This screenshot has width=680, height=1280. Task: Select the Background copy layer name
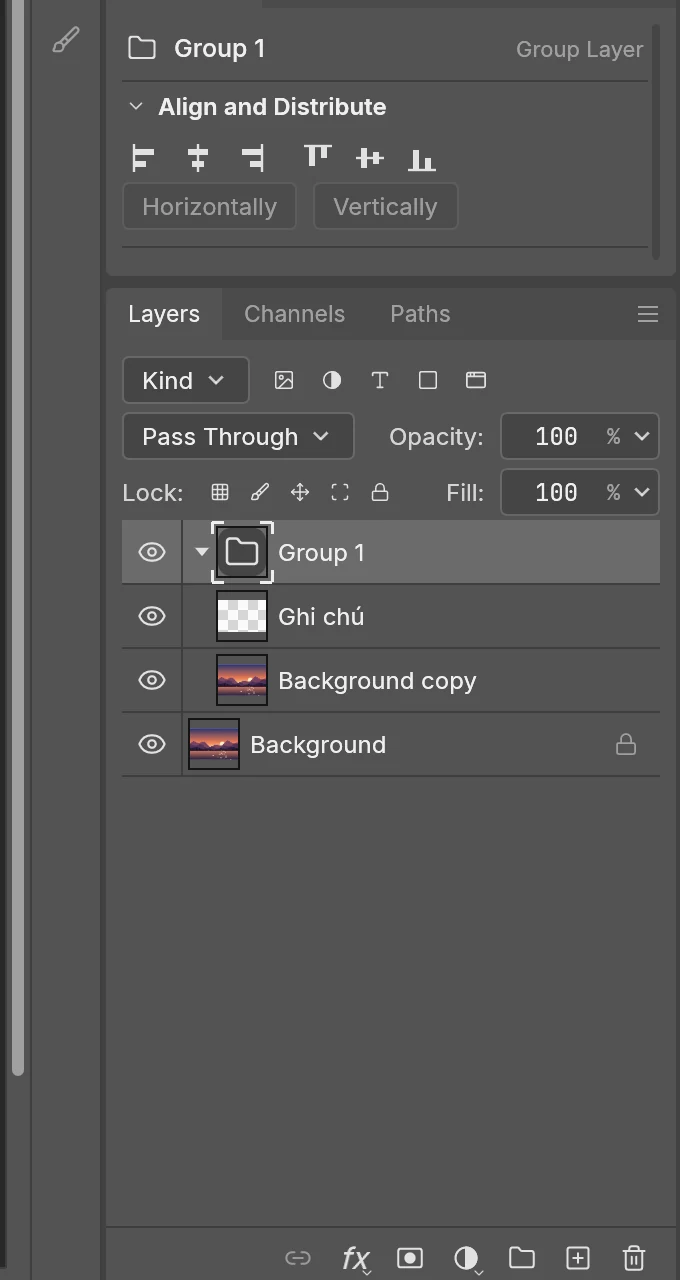click(x=377, y=681)
